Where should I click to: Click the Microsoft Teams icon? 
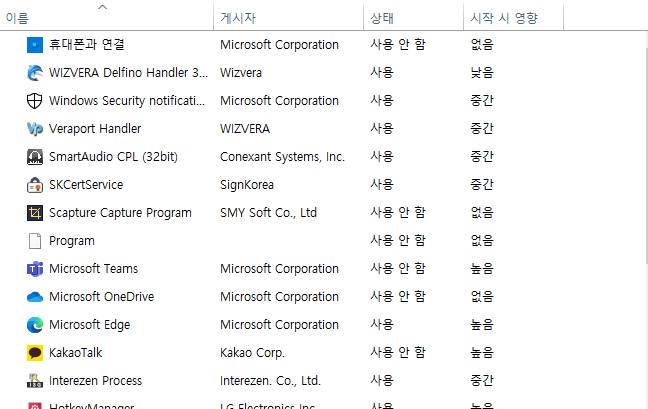[35, 269]
